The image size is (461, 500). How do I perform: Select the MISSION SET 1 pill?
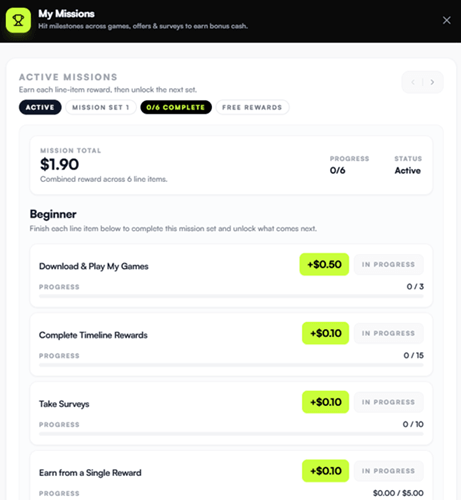tap(101, 107)
